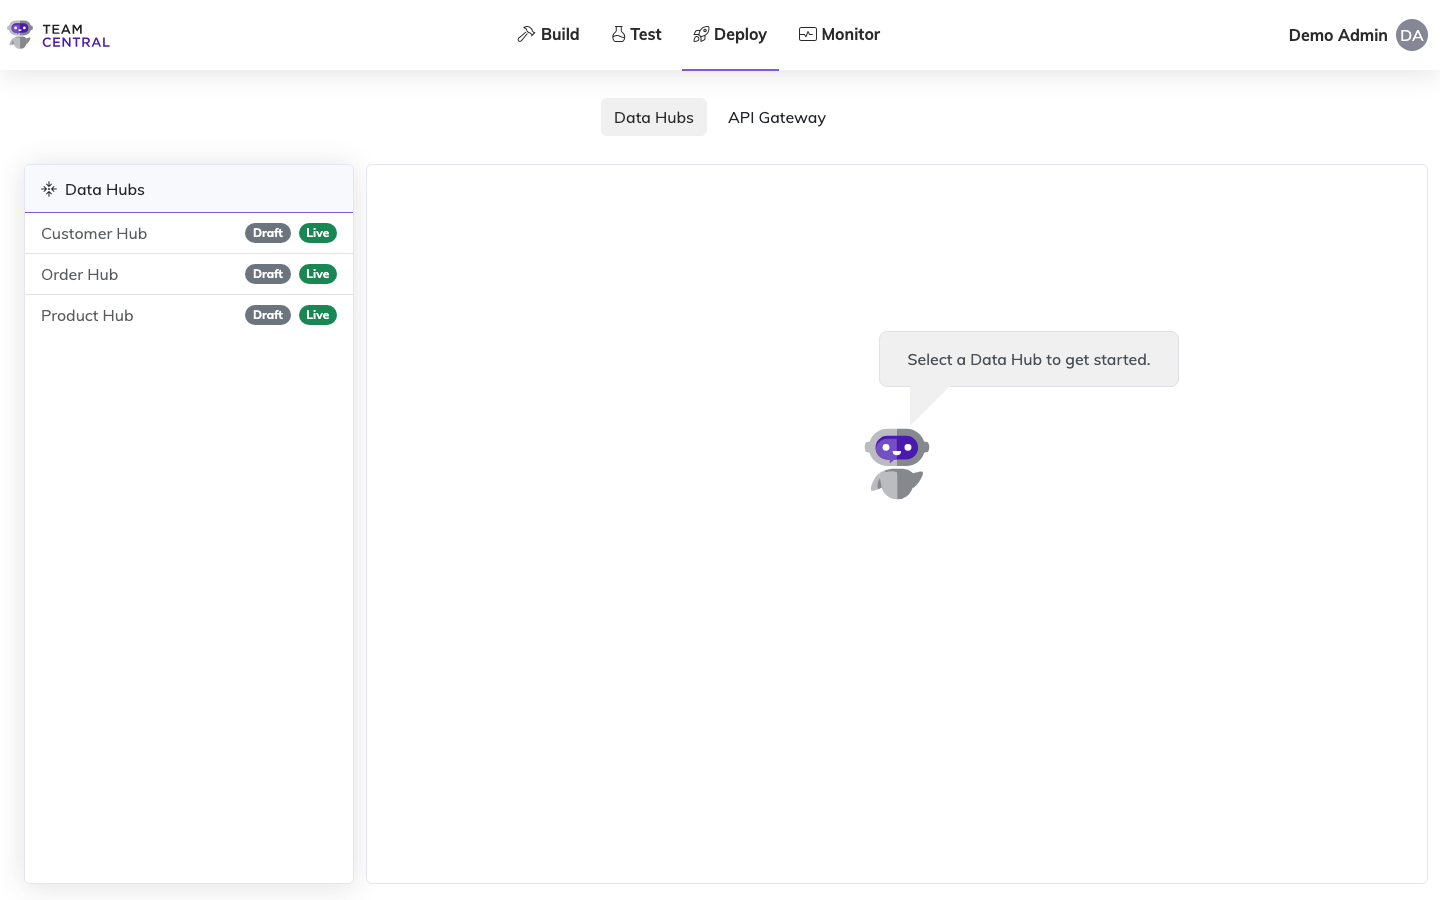Set Product Hub to Draft
The height and width of the screenshot is (900, 1440).
click(267, 314)
